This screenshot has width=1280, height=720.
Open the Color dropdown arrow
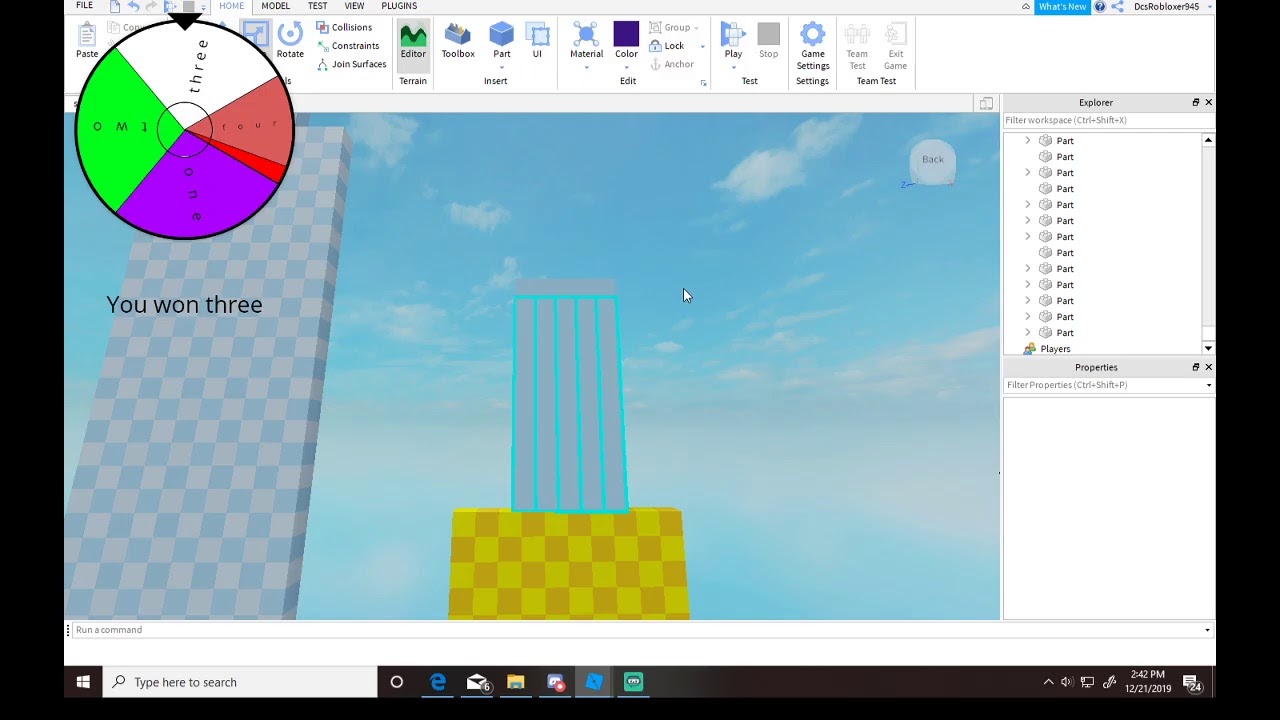click(626, 68)
